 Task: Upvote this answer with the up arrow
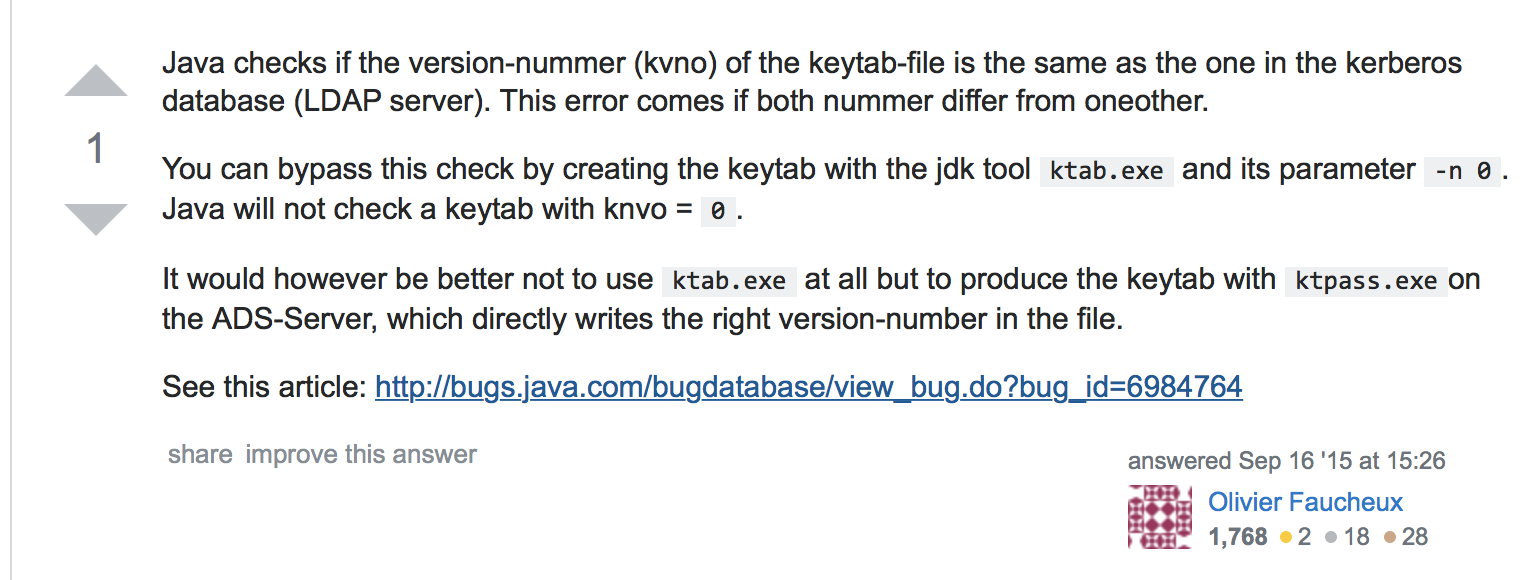[x=96, y=80]
